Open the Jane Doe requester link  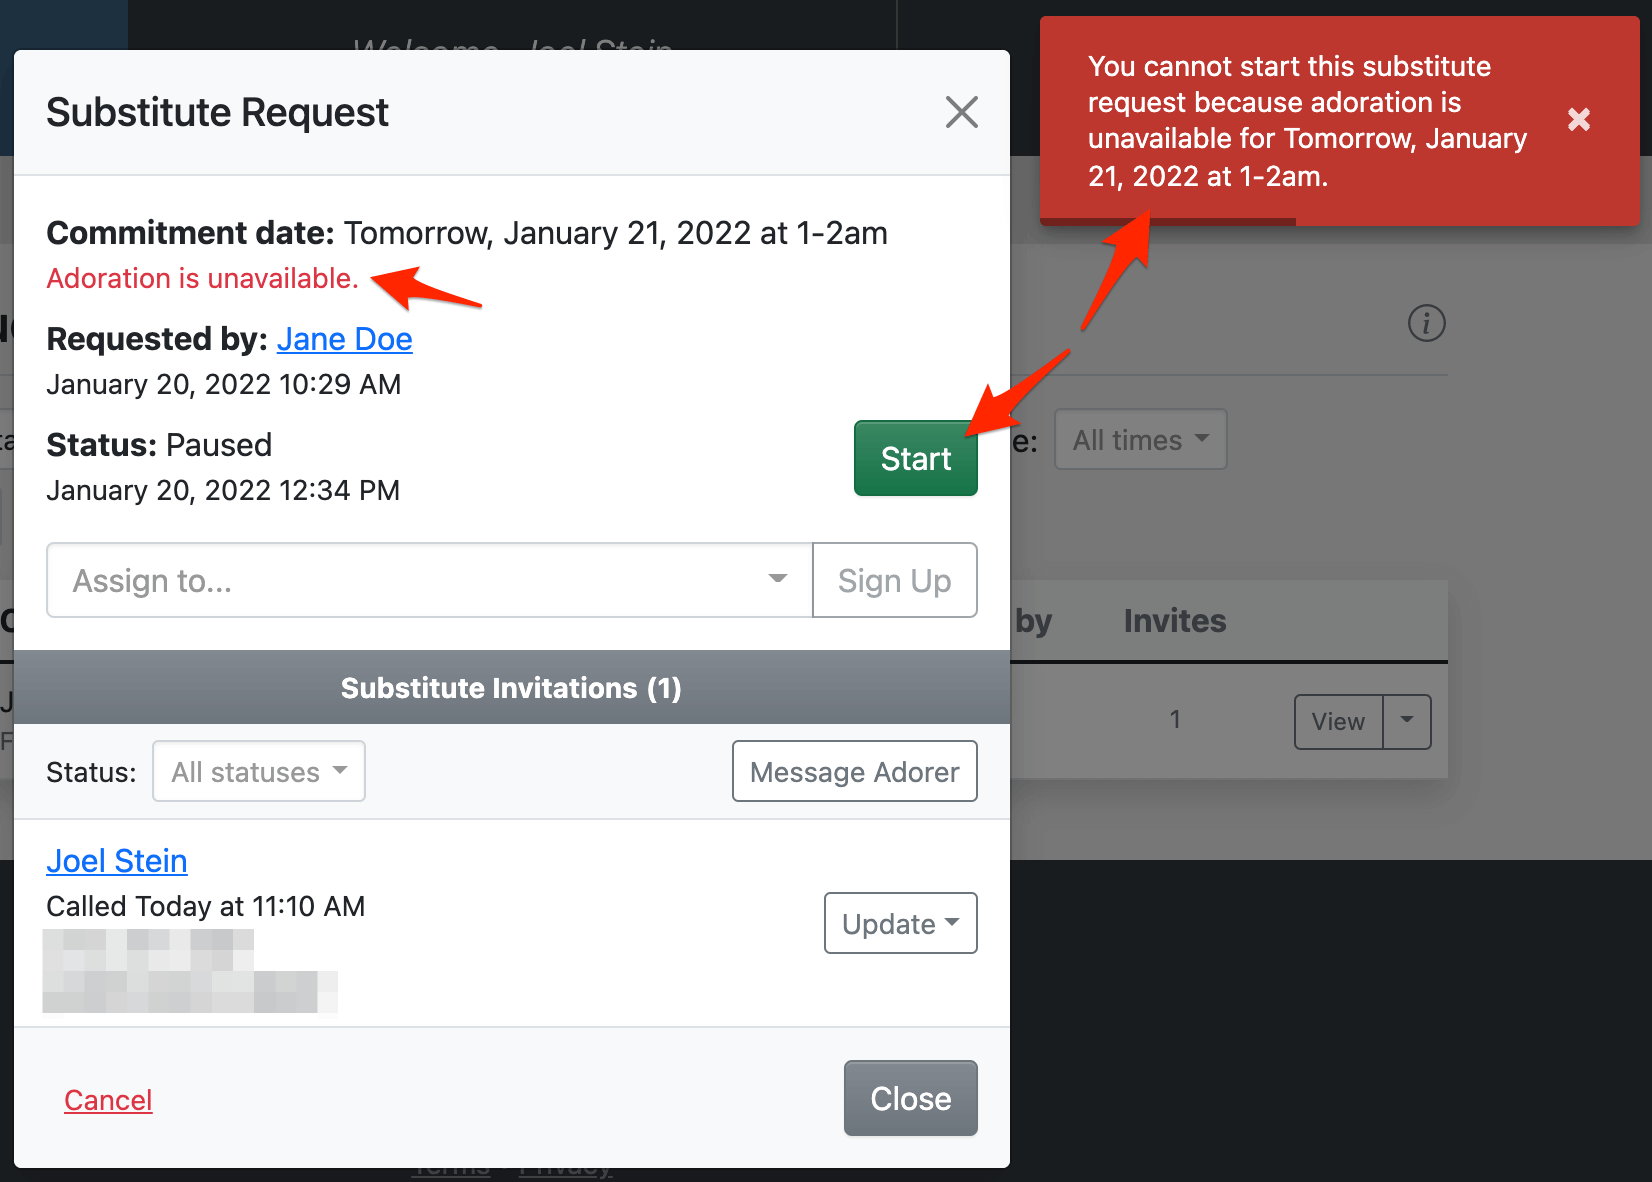click(x=344, y=339)
